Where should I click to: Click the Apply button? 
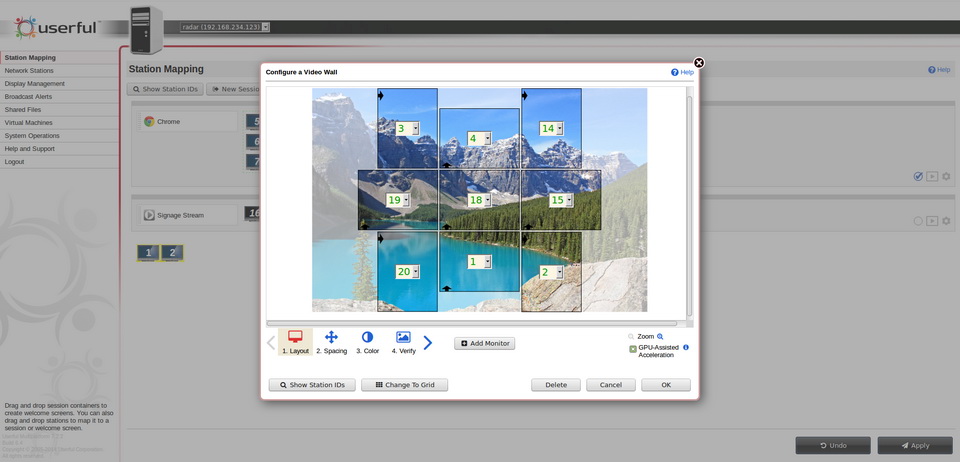[x=915, y=445]
